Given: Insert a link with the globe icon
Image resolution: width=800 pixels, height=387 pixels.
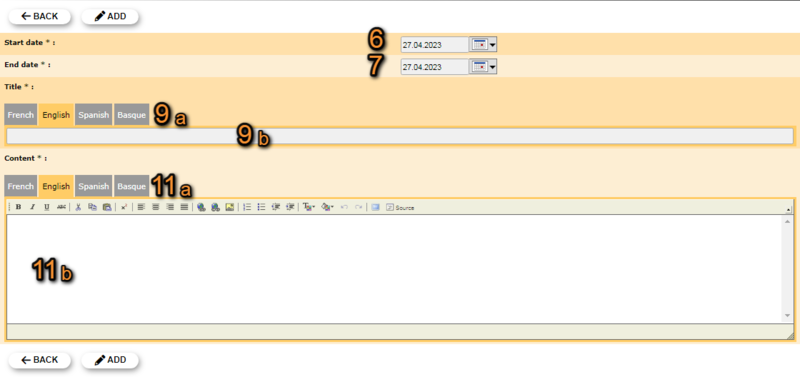Looking at the screenshot, I should 202,207.
